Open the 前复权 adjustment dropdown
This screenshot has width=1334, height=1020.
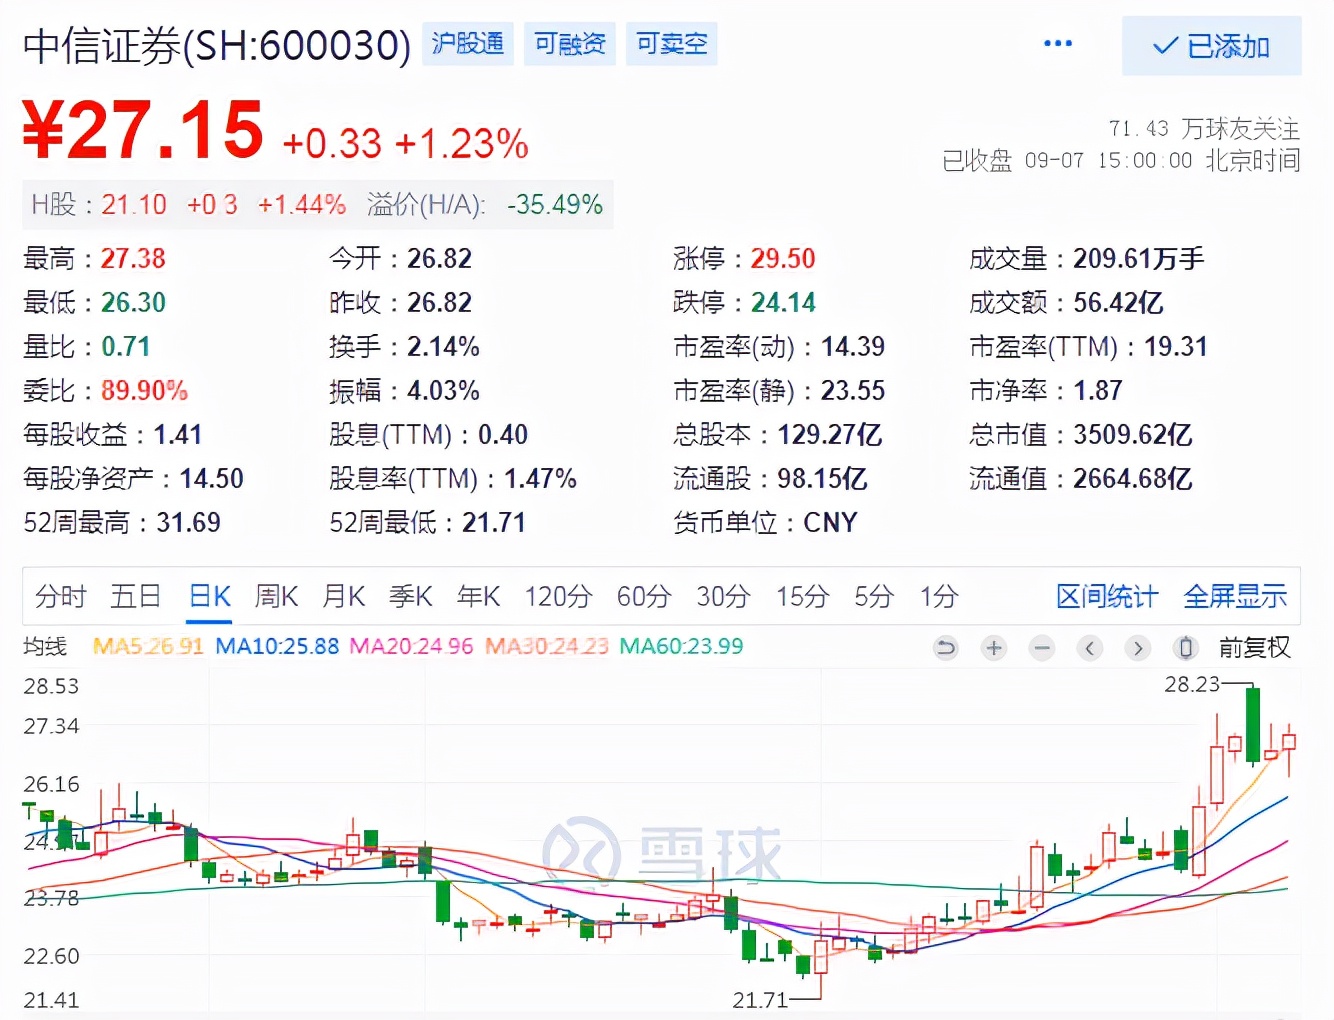(x=1254, y=648)
